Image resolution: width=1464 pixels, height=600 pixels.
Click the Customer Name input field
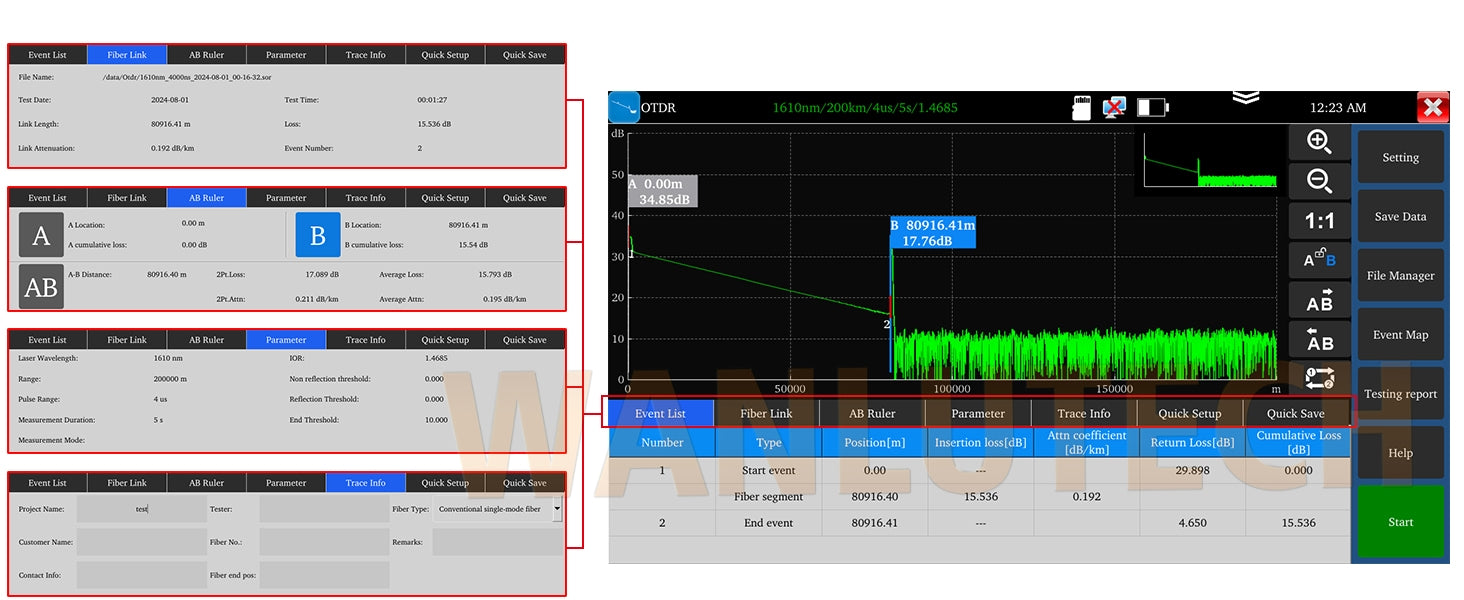coord(142,542)
